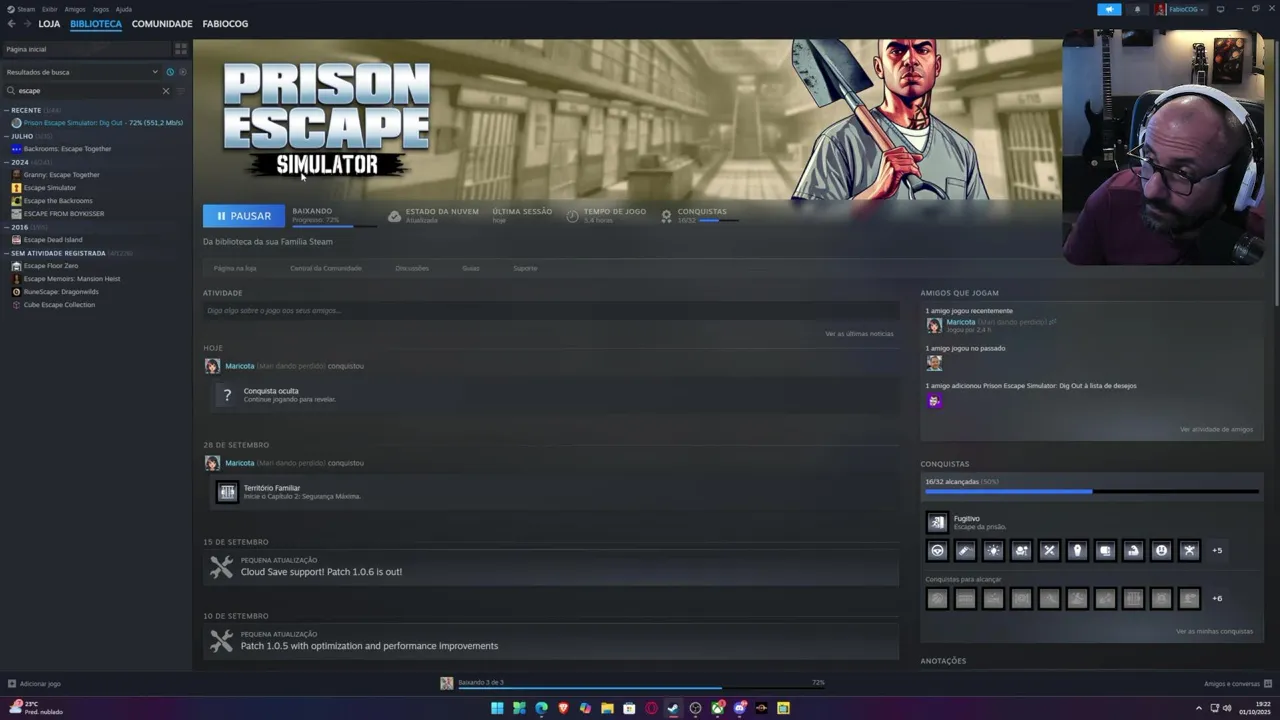Toggle the ready-to-play filter icon
1280x720 pixels.
coord(182,72)
